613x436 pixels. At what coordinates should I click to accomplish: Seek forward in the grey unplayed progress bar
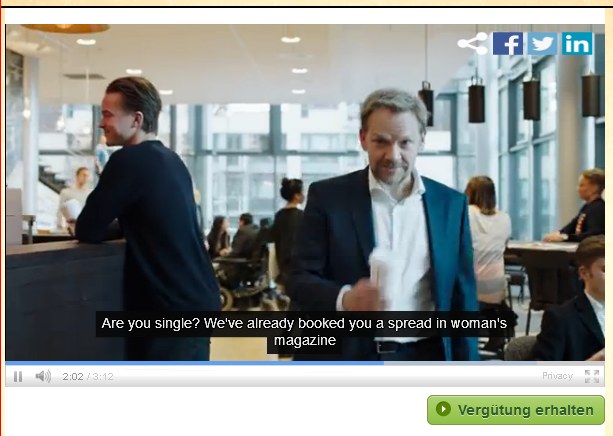coord(494,363)
